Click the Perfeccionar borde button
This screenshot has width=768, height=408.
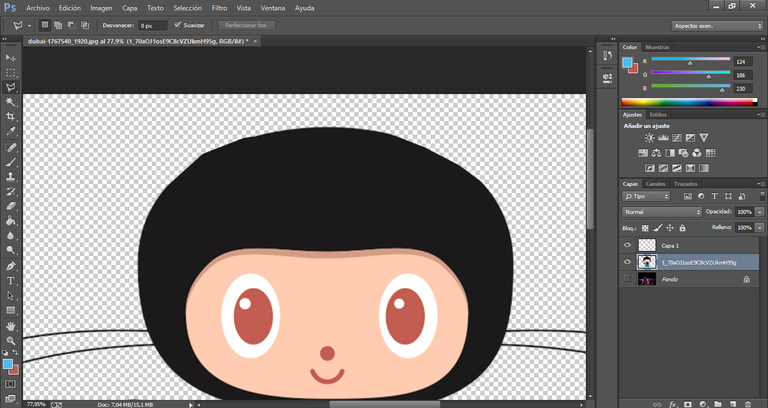click(x=247, y=24)
